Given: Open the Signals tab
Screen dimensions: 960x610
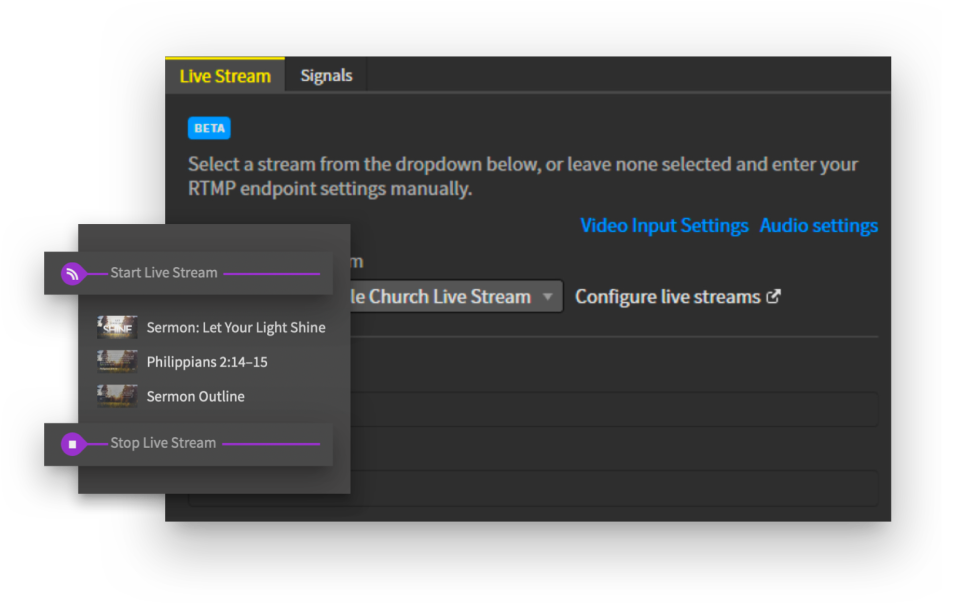Looking at the screenshot, I should click(326, 75).
